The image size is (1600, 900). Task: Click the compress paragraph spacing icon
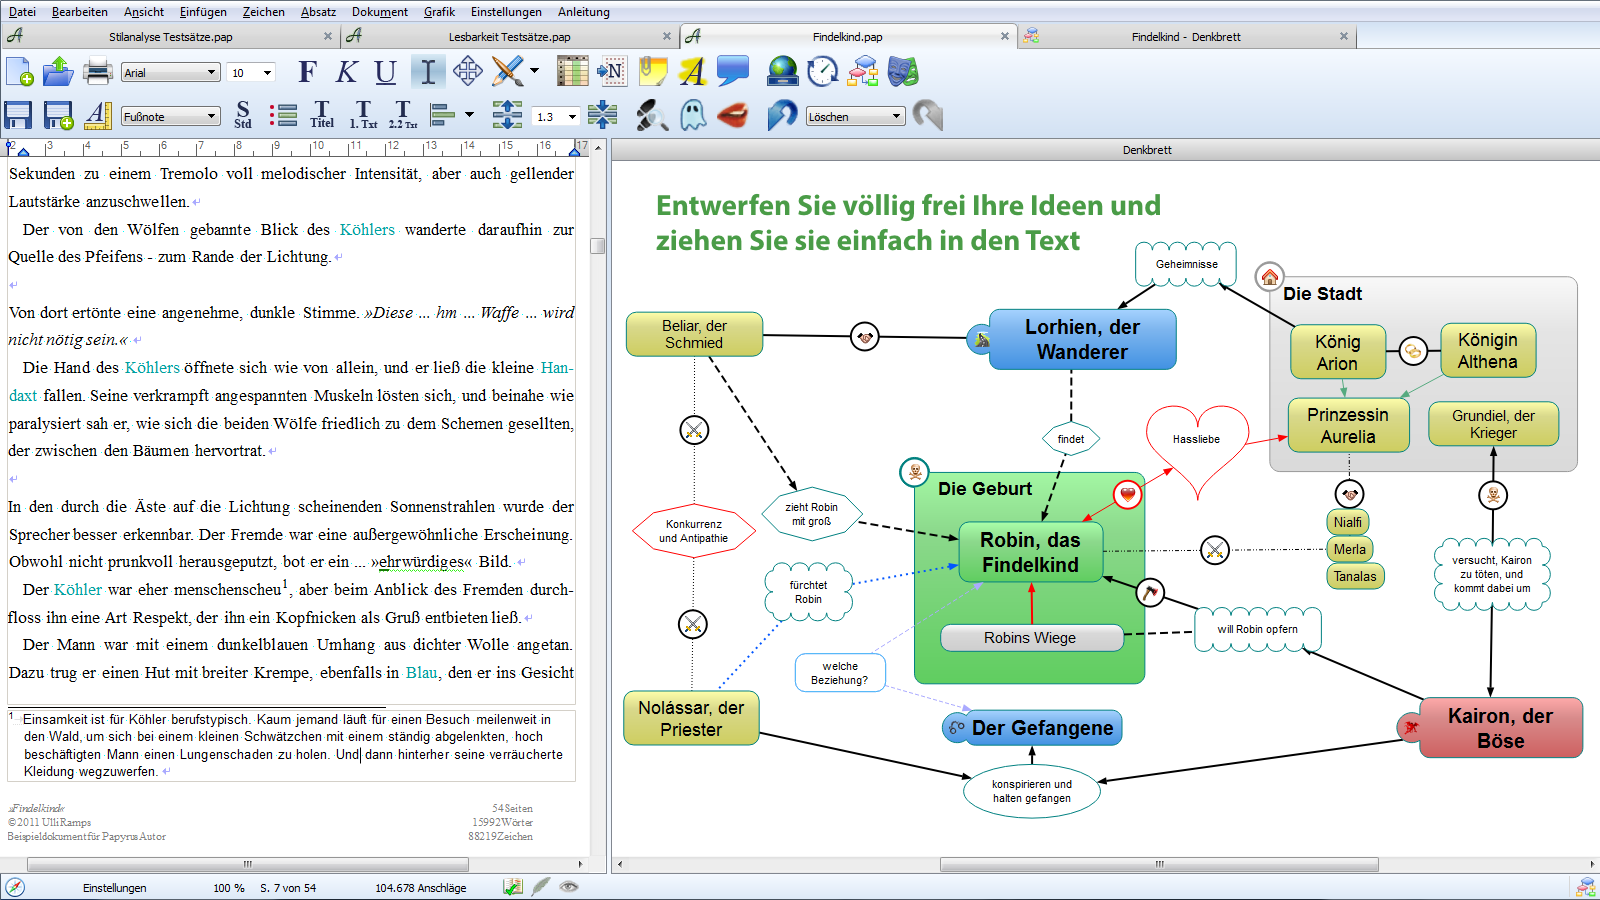[x=603, y=116]
